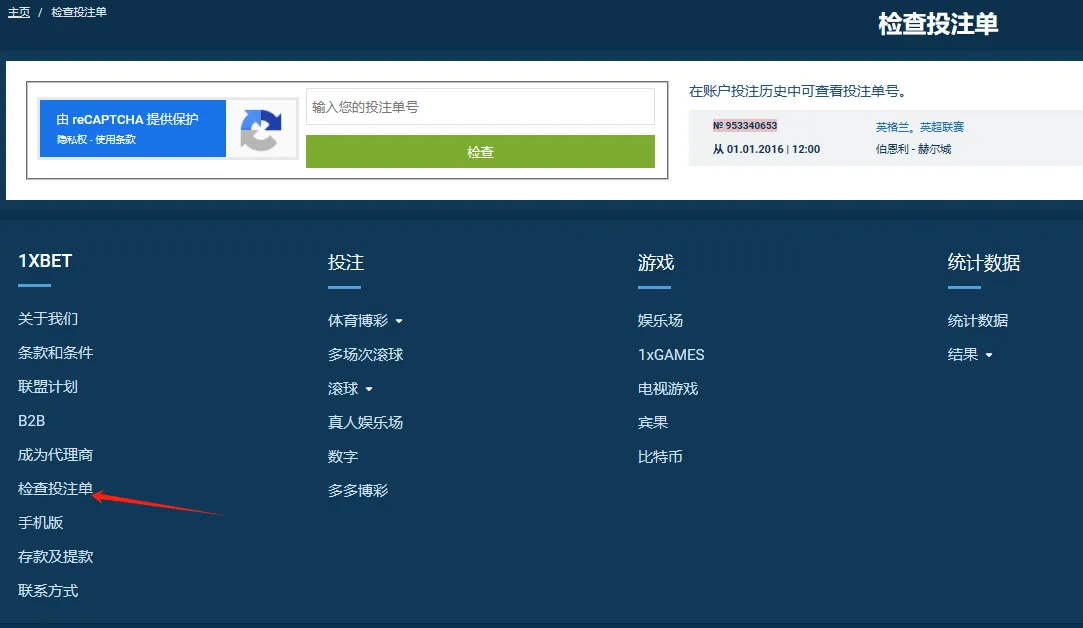Open the B2B footer link

point(31,421)
